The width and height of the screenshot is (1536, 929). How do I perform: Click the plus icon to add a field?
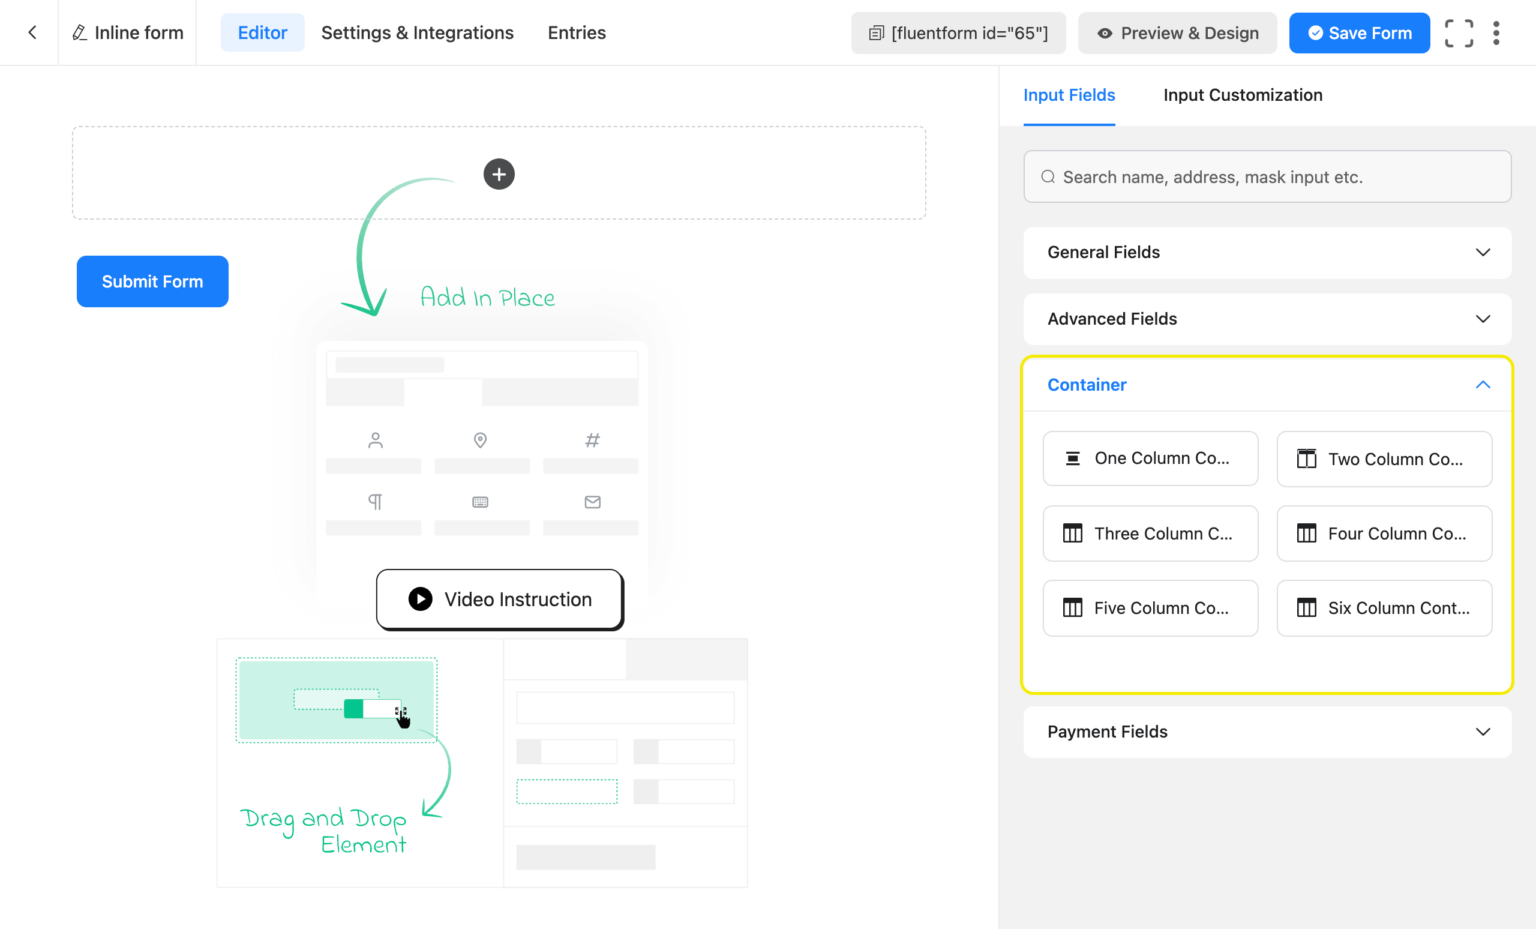[499, 173]
